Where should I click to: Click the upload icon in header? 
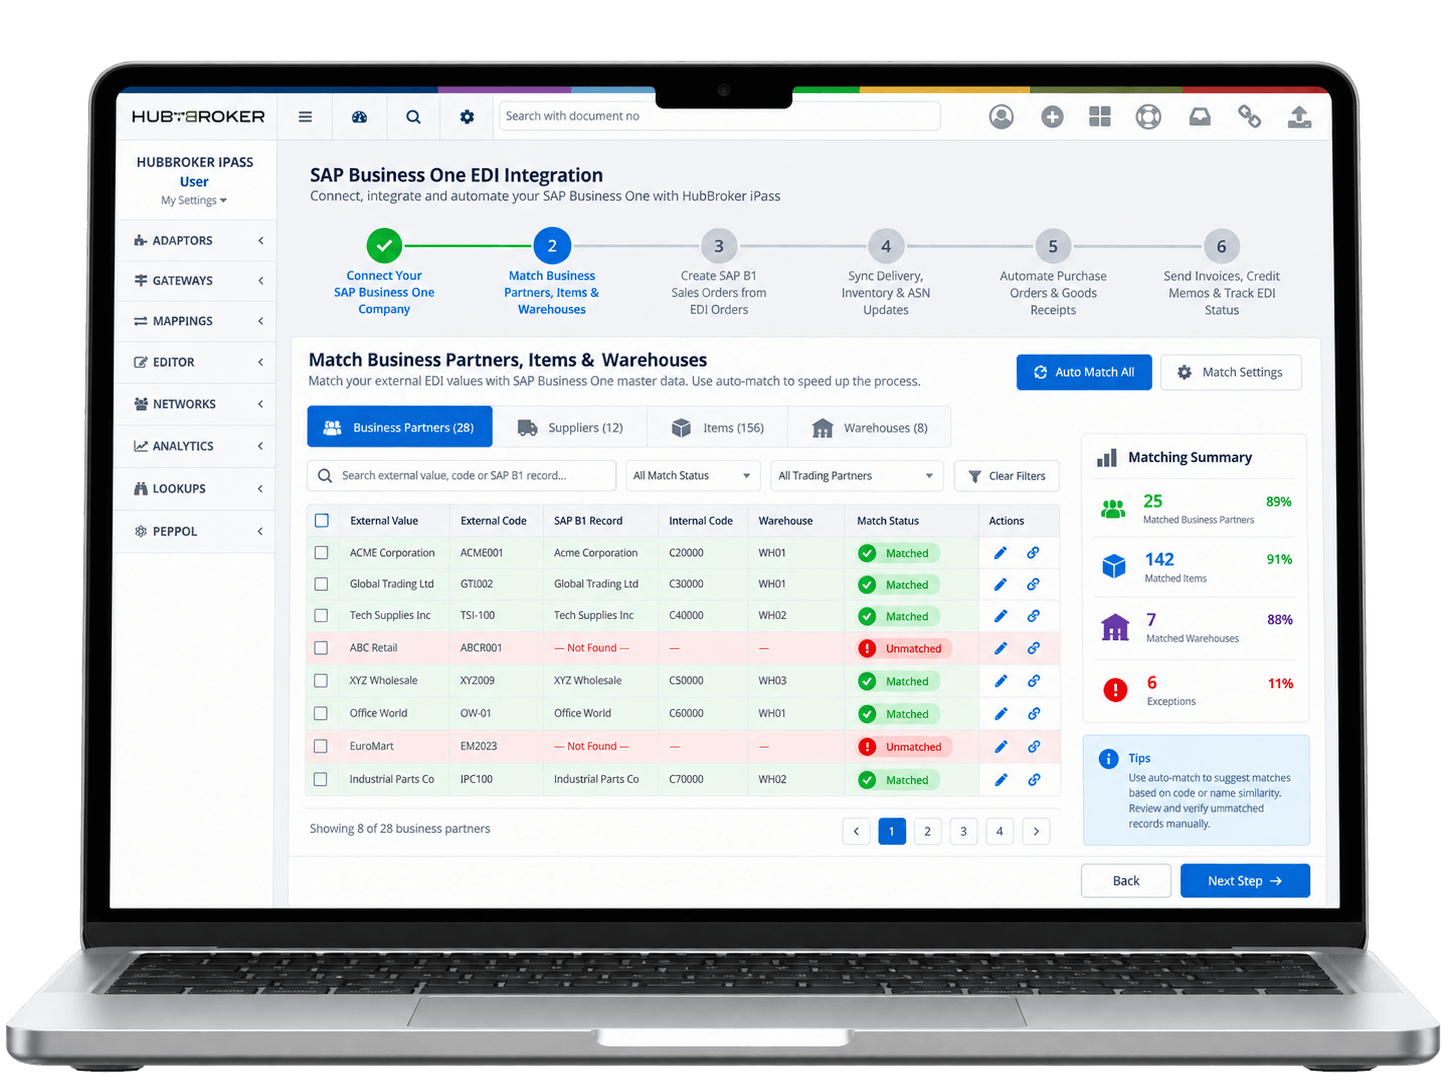(x=1299, y=117)
